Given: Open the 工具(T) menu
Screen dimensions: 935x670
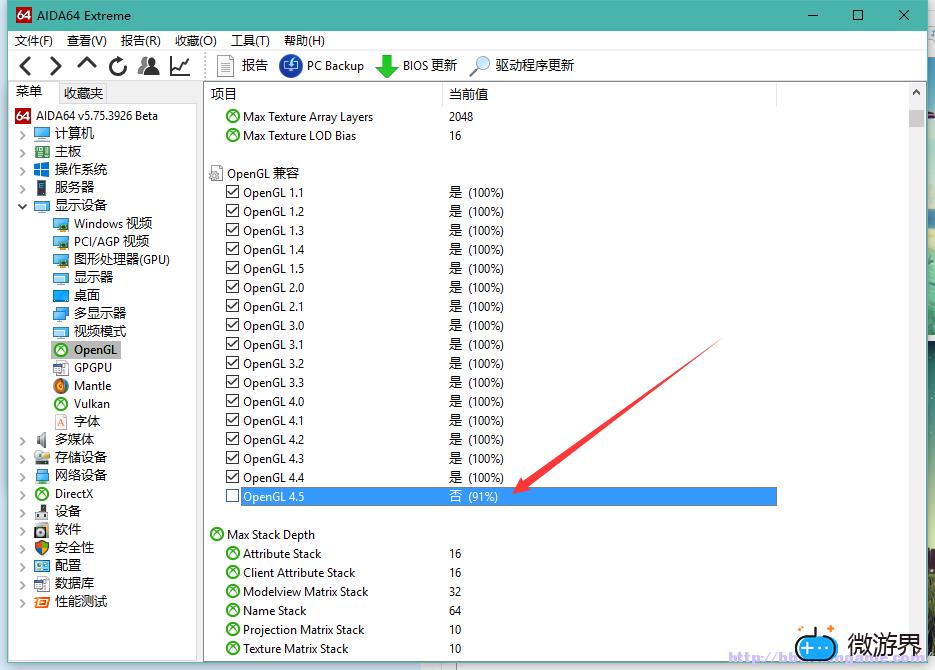Looking at the screenshot, I should coord(250,41).
